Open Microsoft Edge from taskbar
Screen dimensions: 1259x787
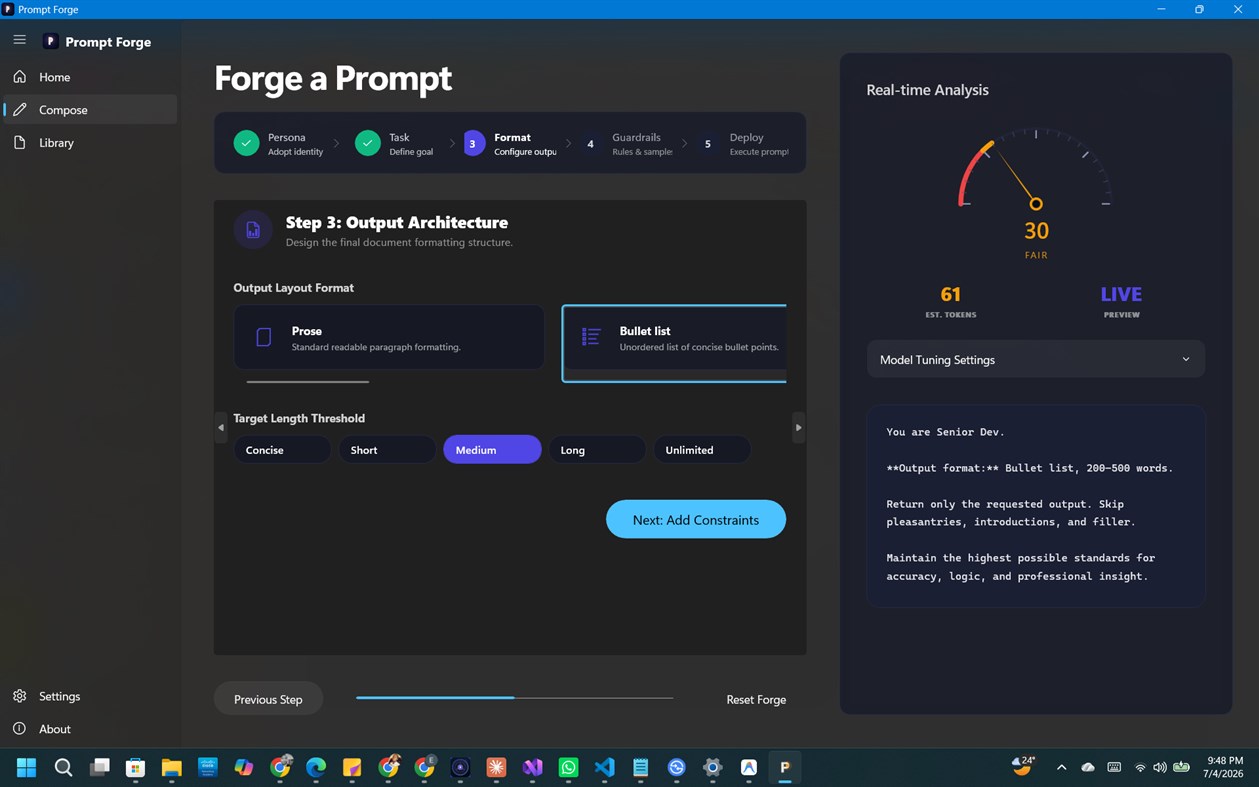click(x=316, y=767)
